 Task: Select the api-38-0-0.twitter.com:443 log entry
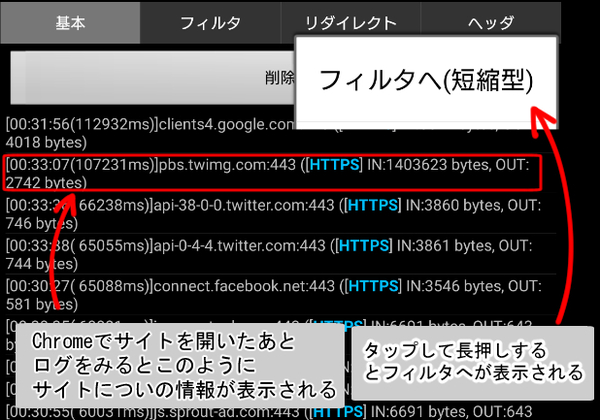(280, 214)
